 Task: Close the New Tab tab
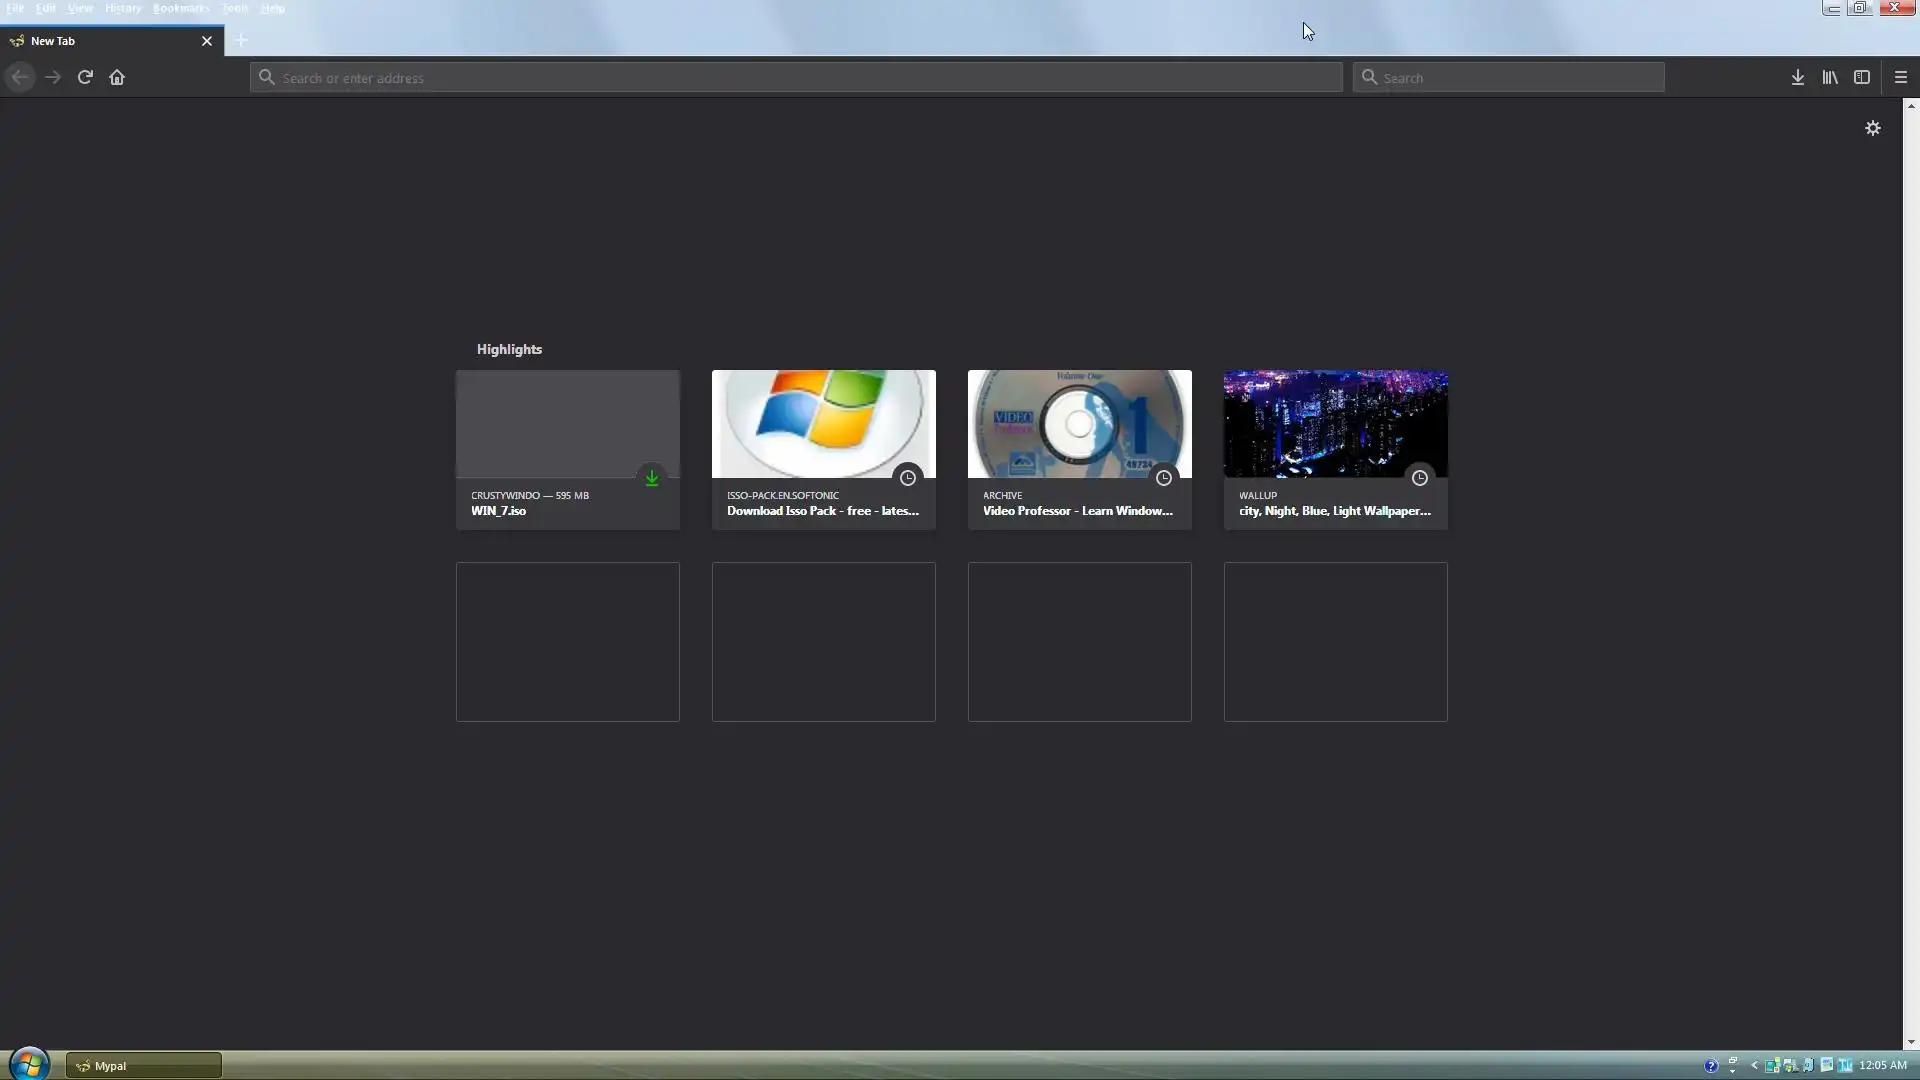(x=207, y=41)
